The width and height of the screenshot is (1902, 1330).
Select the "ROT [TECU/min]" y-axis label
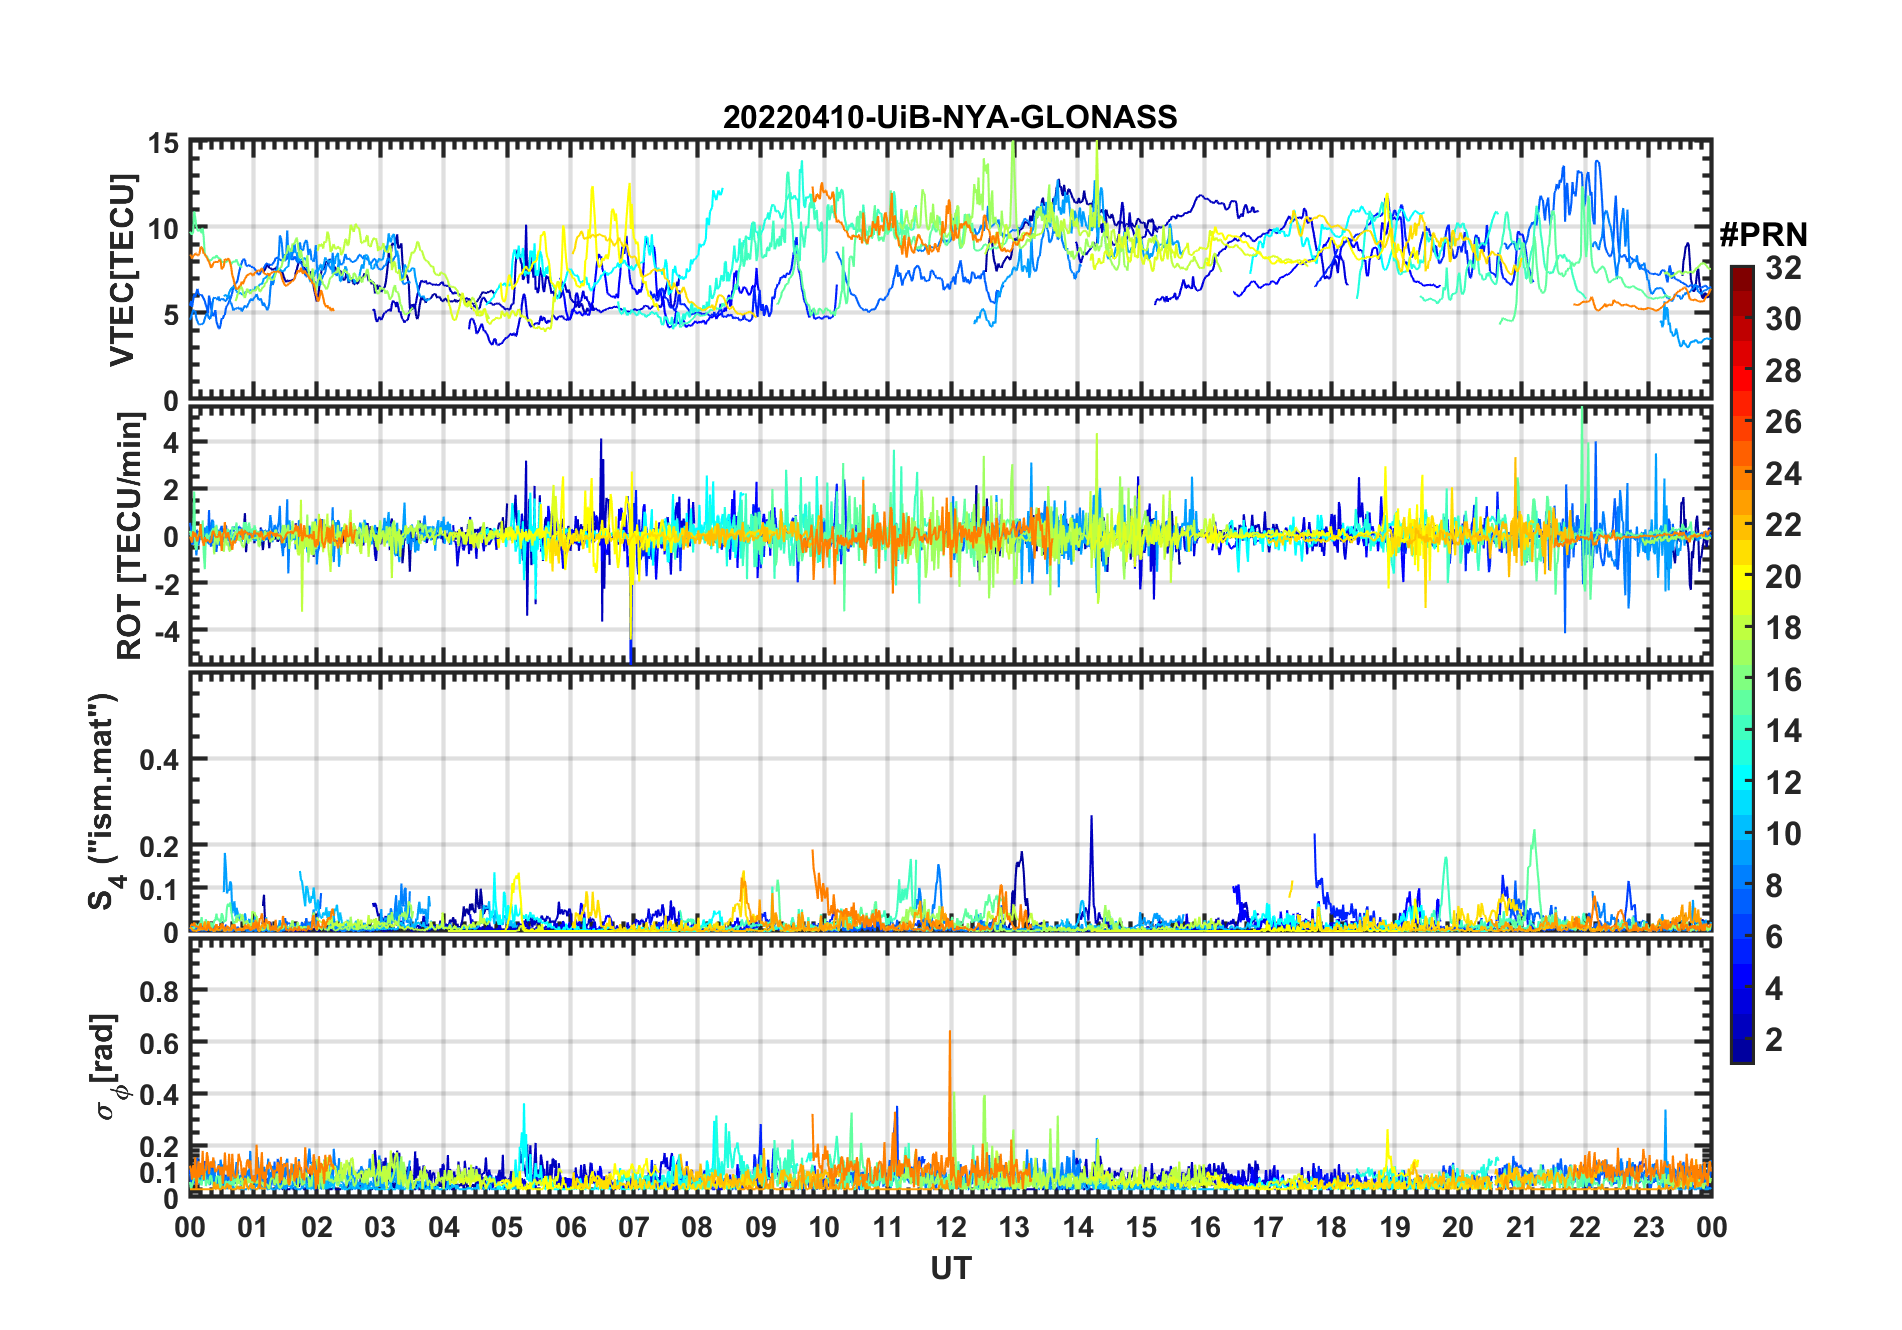[129, 536]
